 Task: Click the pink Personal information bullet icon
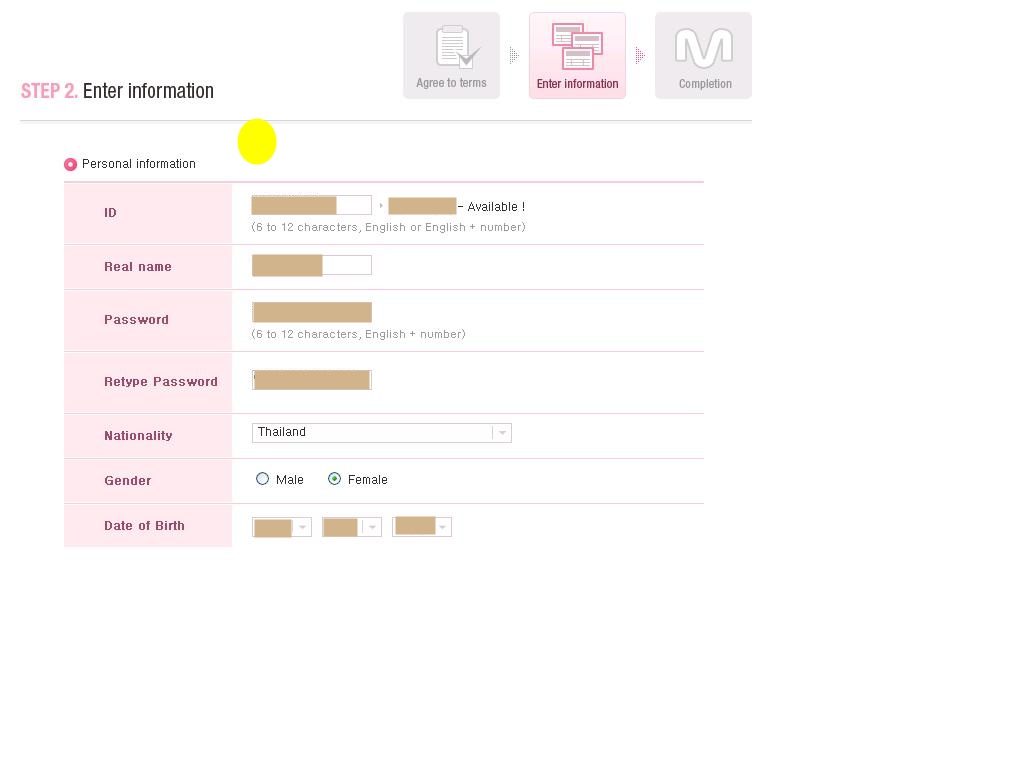pos(71,164)
